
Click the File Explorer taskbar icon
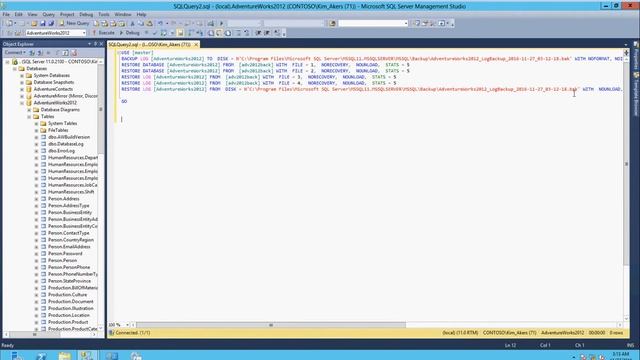point(64,356)
